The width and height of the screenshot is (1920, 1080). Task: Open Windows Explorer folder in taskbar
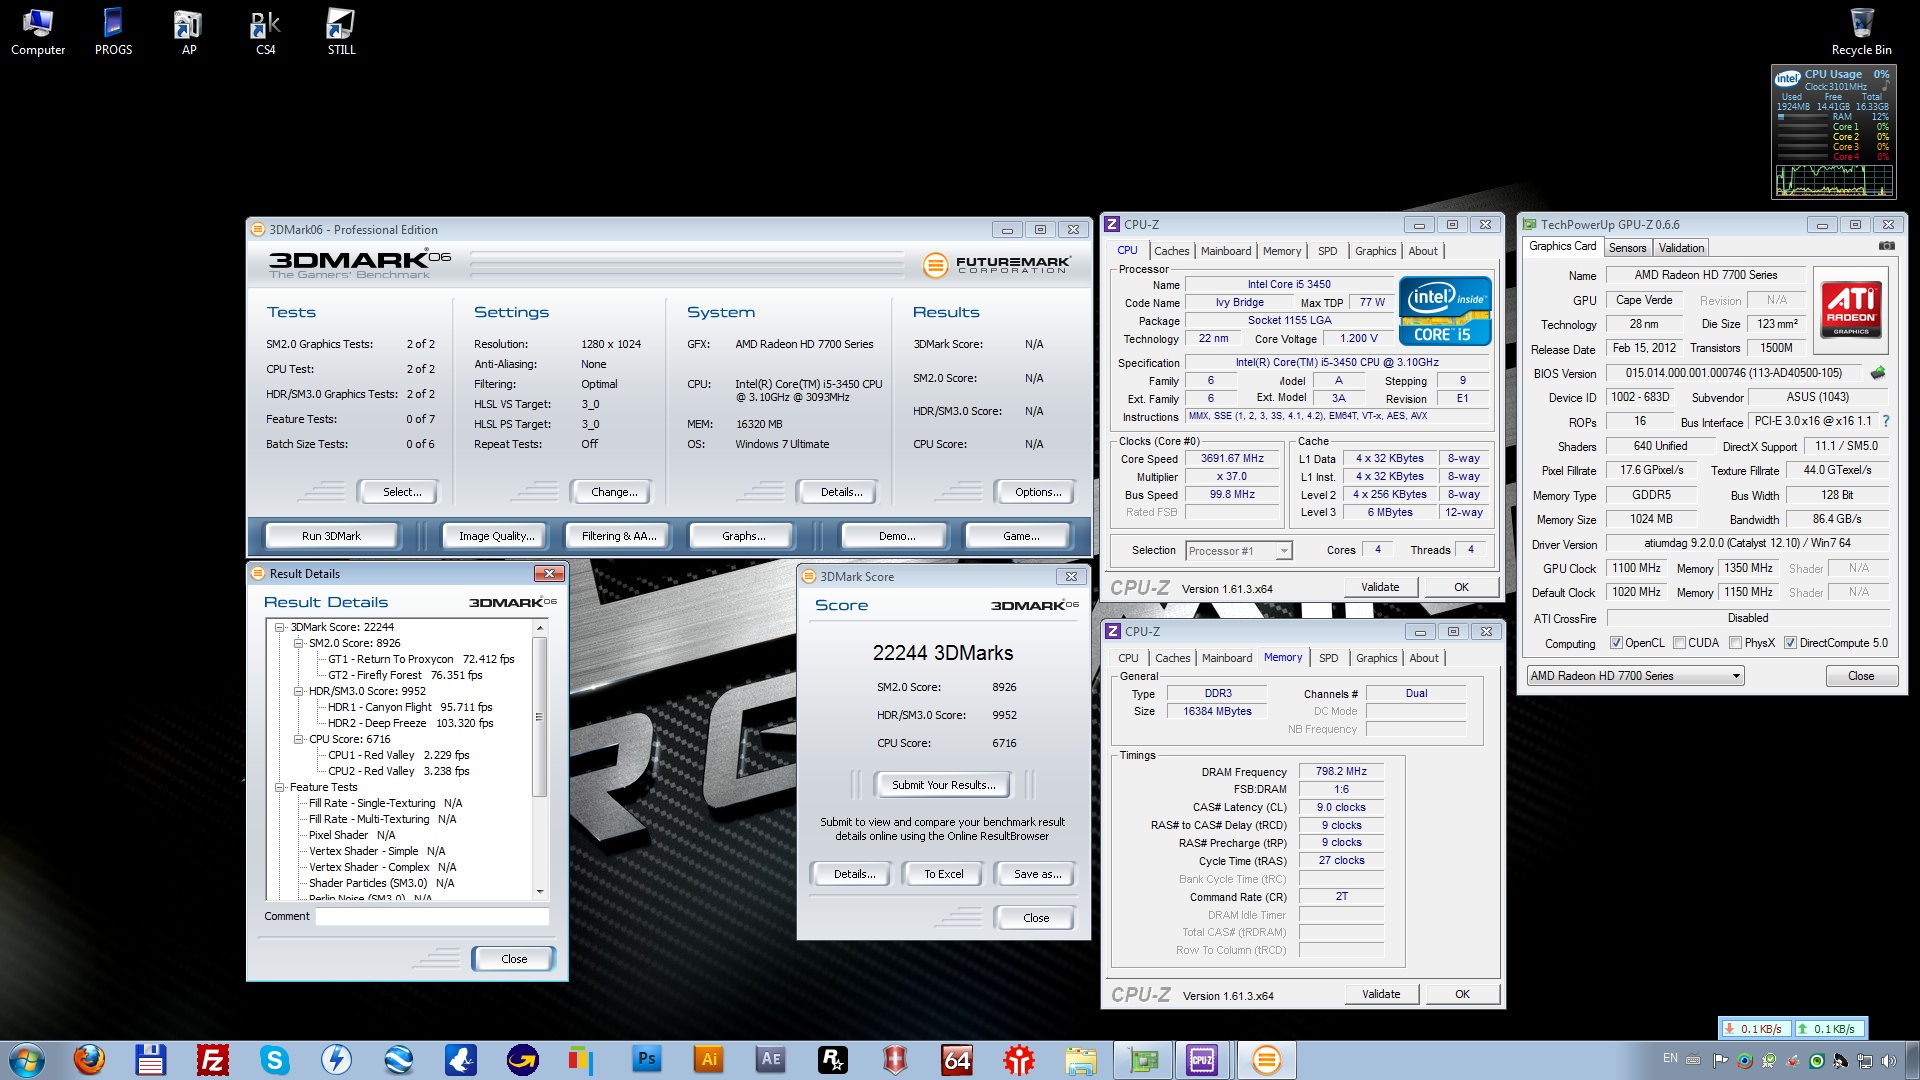(x=1081, y=1059)
